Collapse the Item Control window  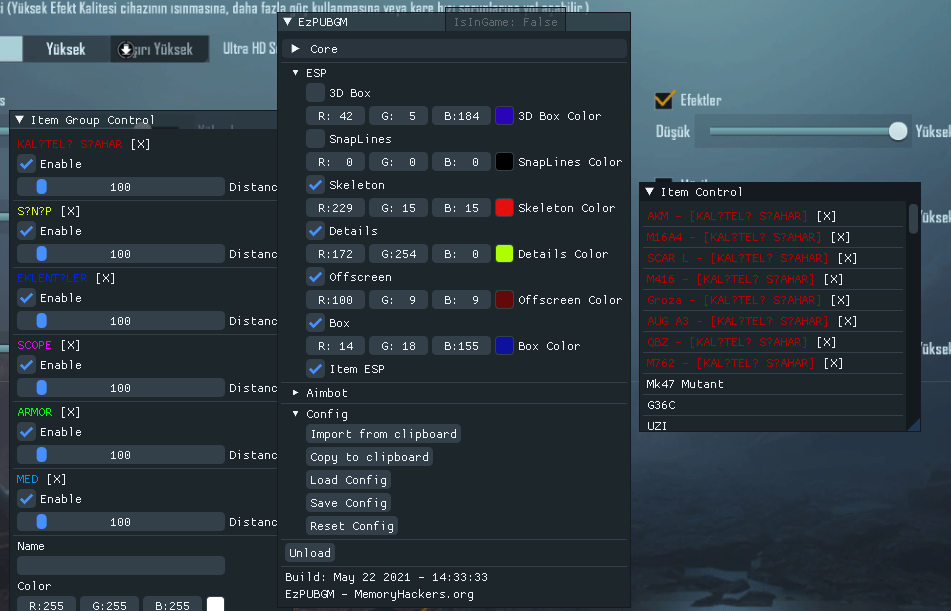[x=650, y=192]
